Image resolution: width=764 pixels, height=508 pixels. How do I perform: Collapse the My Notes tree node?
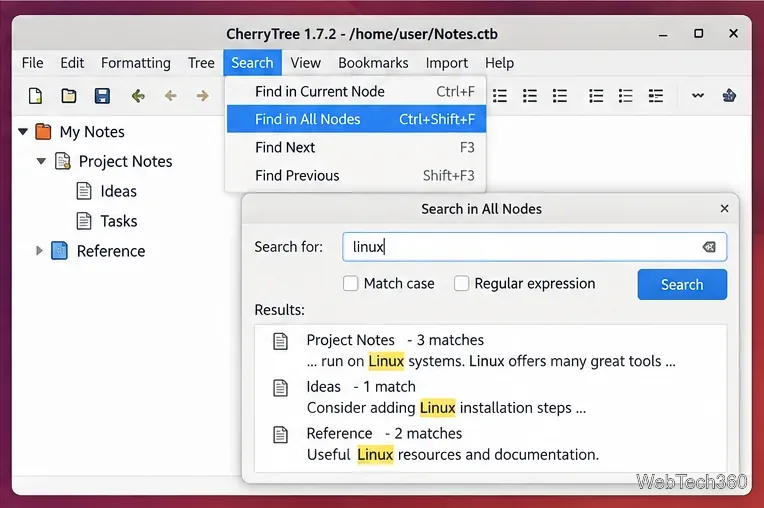[23, 132]
